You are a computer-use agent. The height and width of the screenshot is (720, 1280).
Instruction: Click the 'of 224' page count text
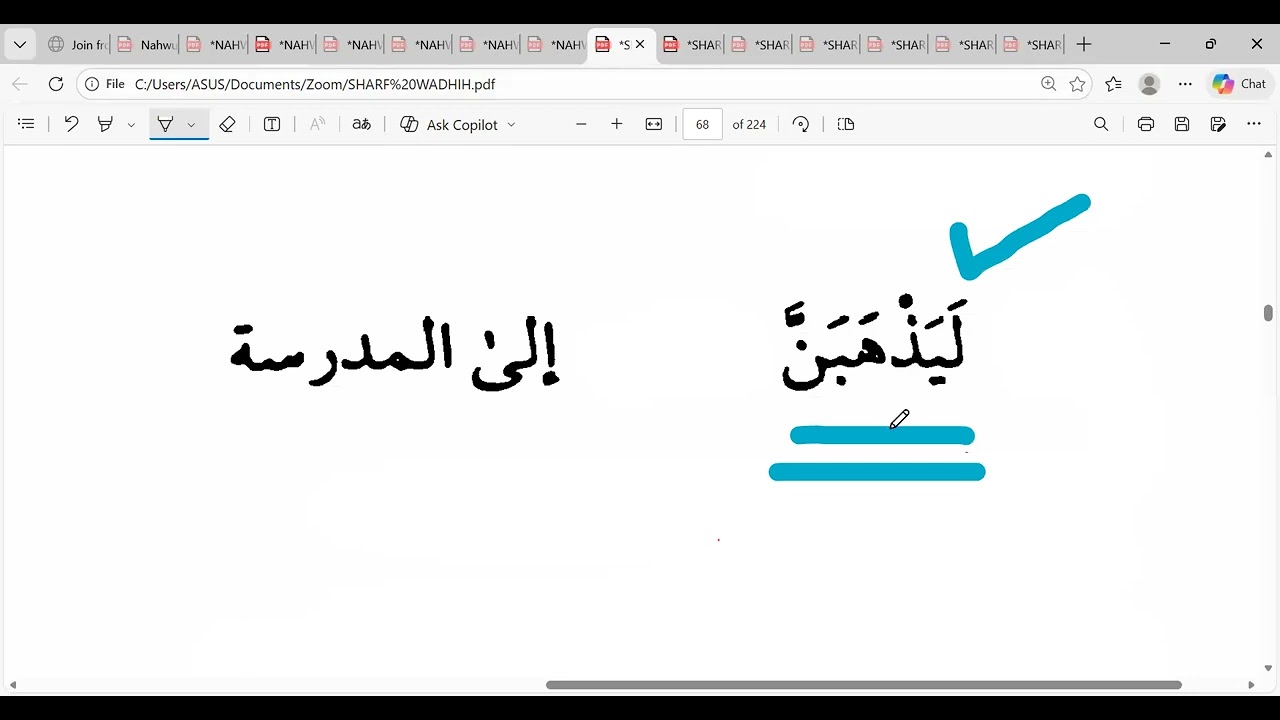point(749,124)
